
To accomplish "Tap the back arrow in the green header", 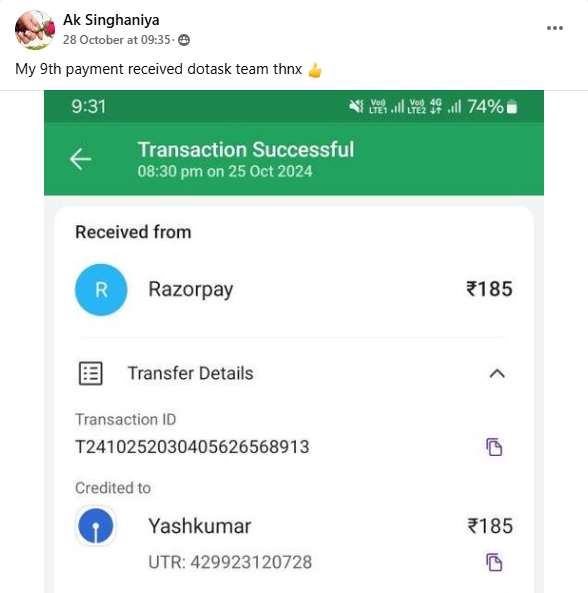I will [x=81, y=159].
